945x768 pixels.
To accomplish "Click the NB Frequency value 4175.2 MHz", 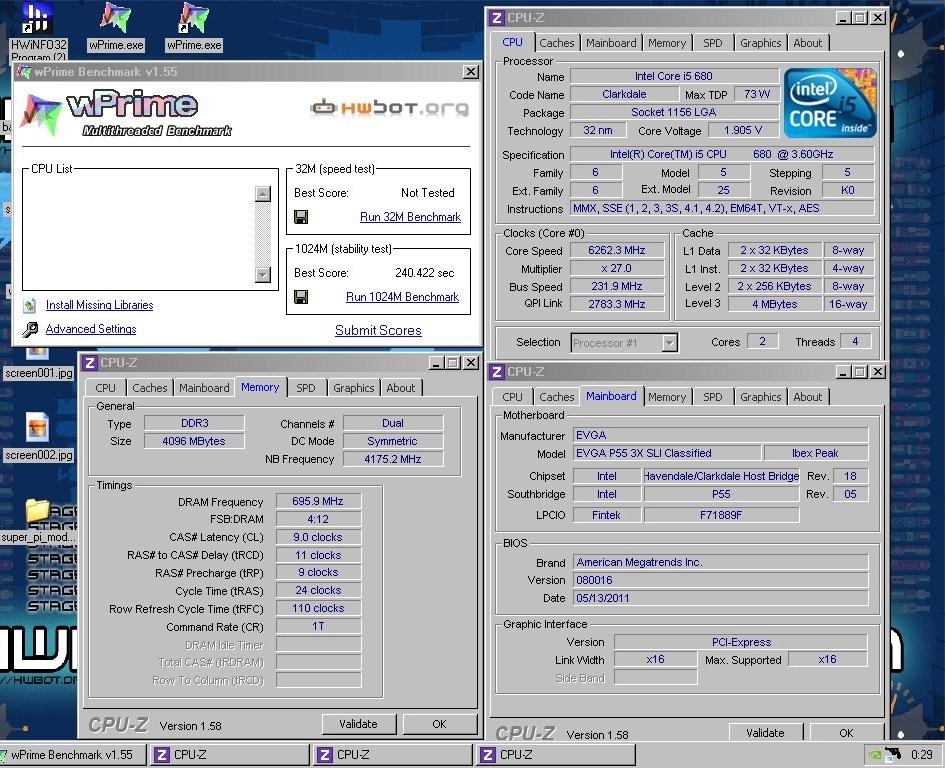I will pyautogui.click(x=393, y=459).
